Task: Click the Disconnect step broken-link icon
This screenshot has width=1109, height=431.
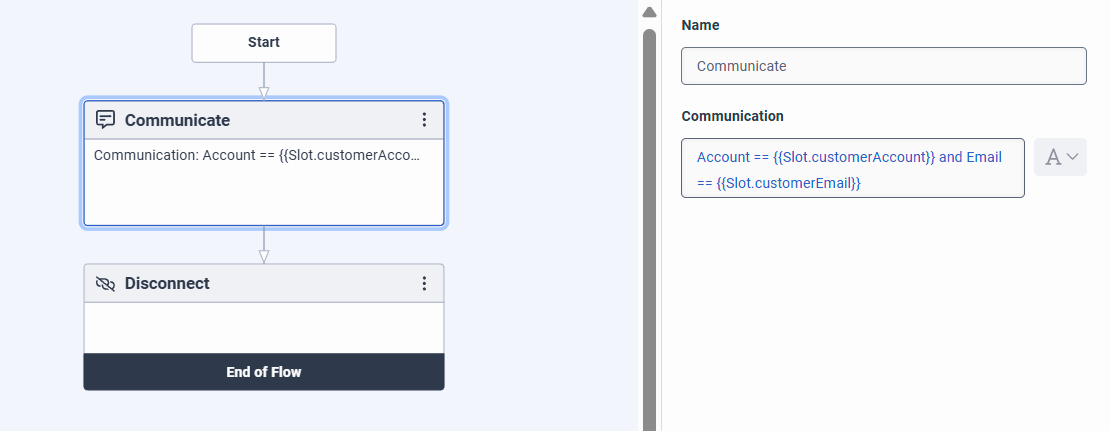Action: (x=105, y=284)
